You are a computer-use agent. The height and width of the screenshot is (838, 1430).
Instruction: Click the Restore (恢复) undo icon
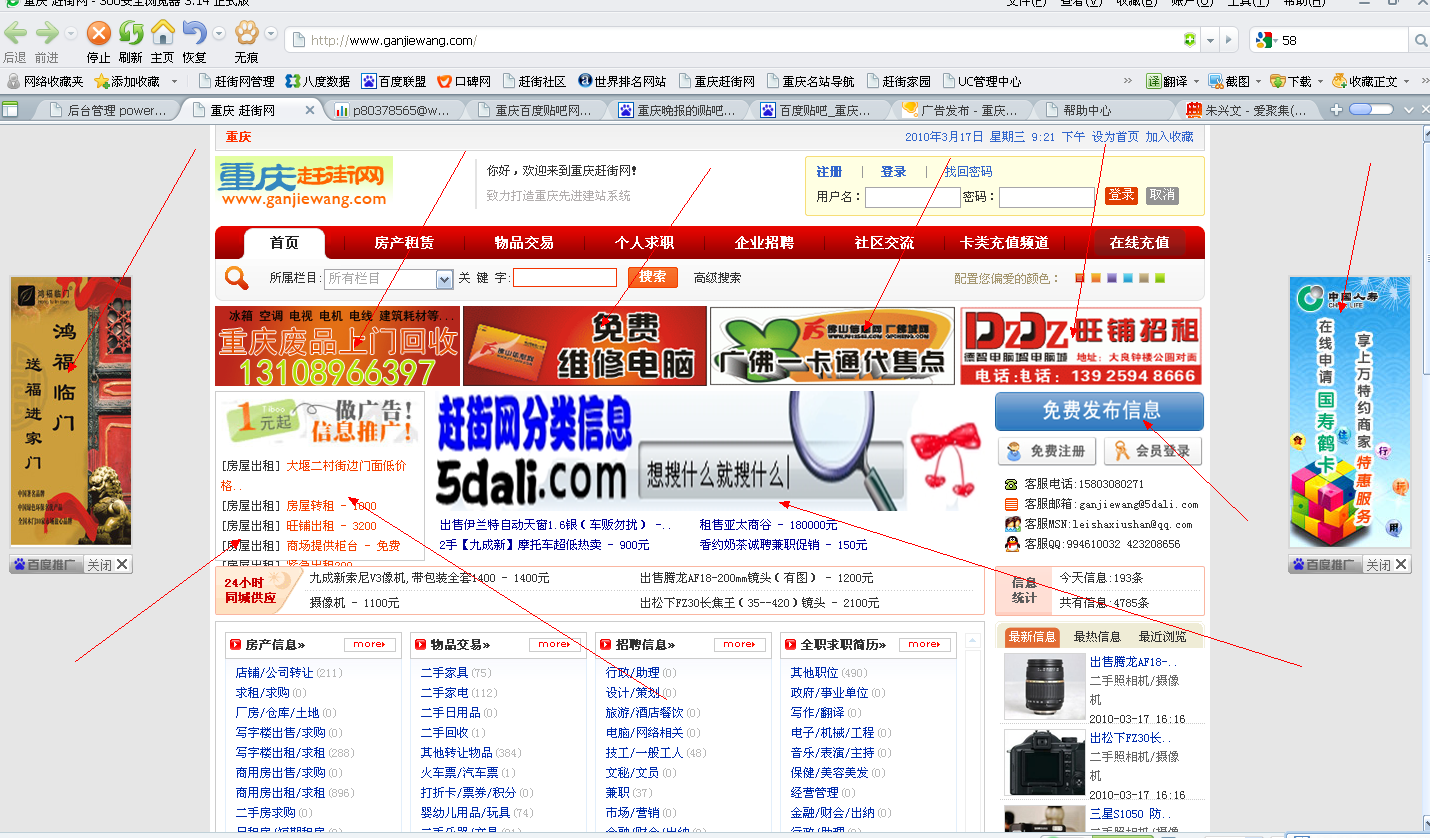click(x=194, y=34)
